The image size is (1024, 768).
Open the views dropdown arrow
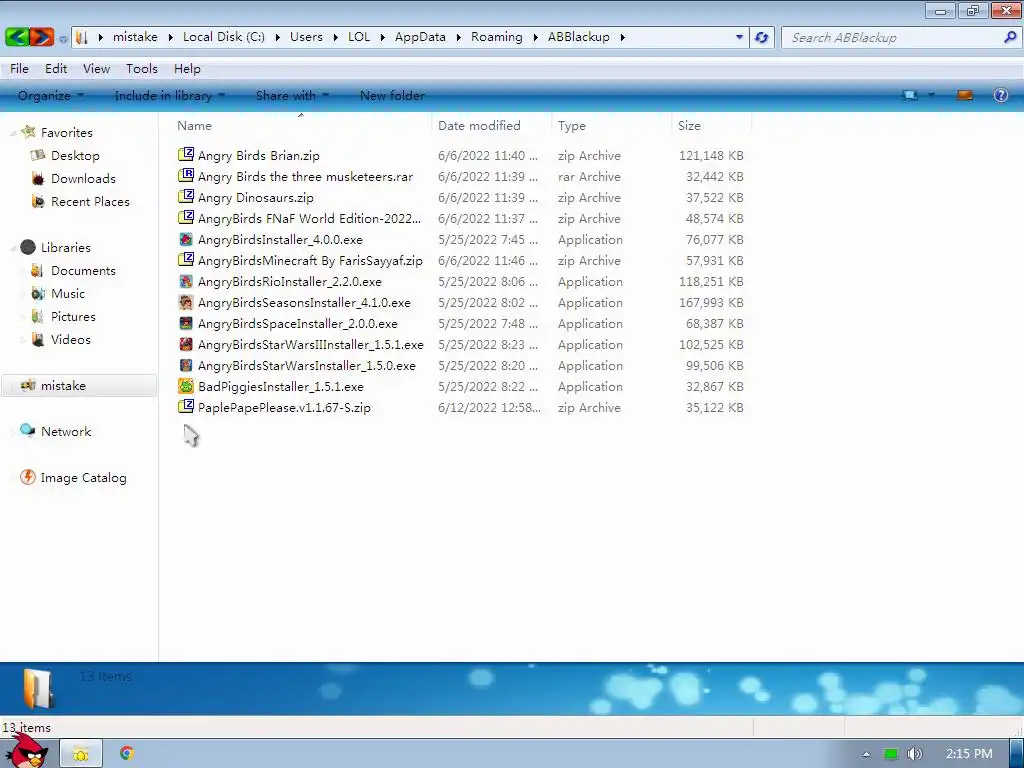tap(931, 95)
